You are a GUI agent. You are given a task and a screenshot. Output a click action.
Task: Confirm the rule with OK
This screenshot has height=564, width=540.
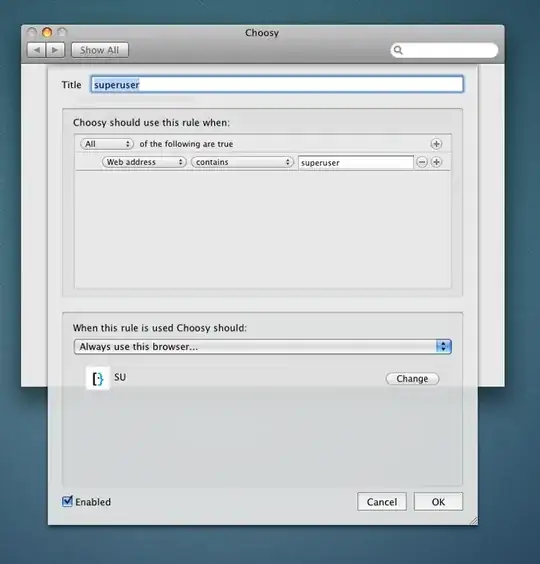[x=438, y=502]
